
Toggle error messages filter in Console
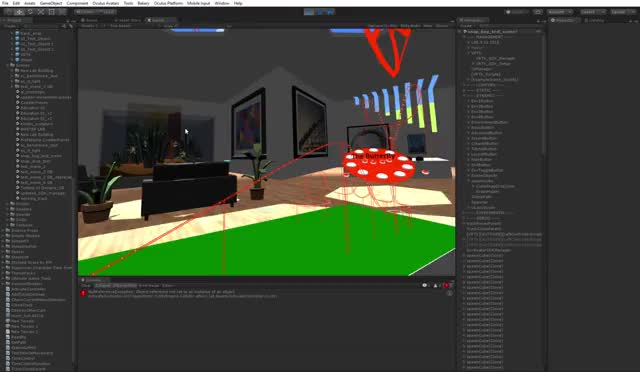447,285
